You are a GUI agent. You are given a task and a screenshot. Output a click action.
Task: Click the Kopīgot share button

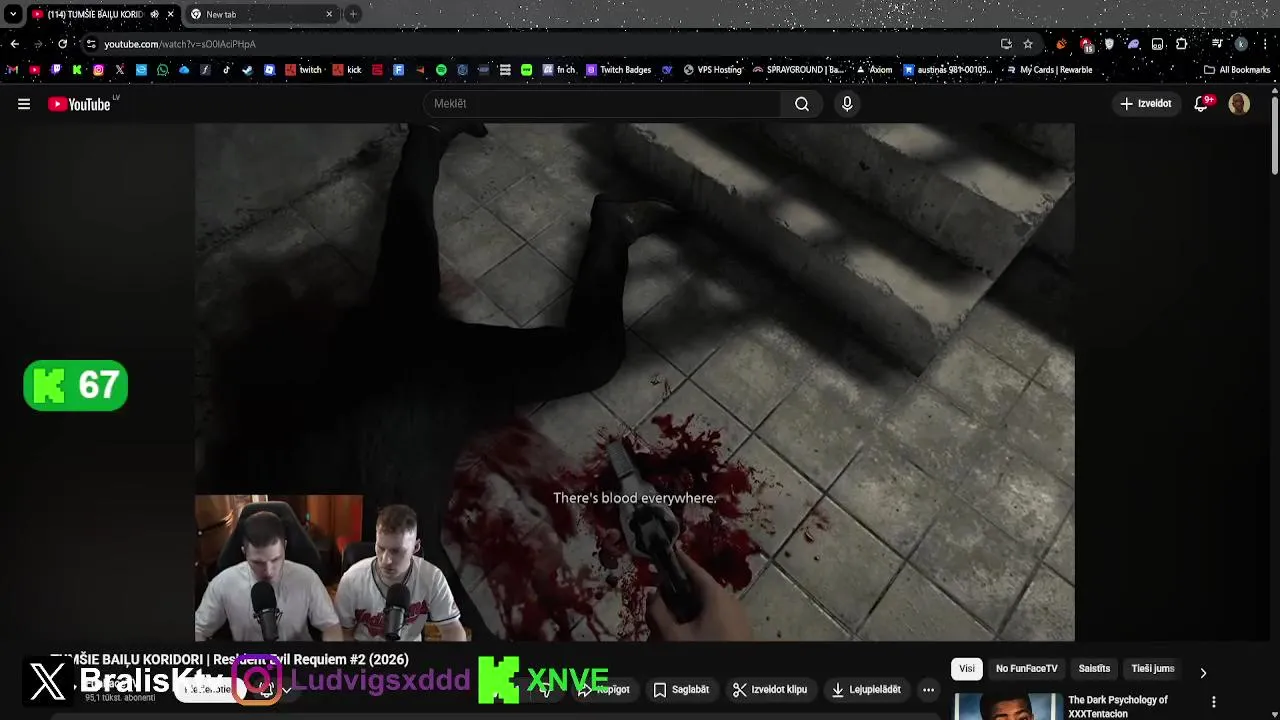[x=605, y=690]
